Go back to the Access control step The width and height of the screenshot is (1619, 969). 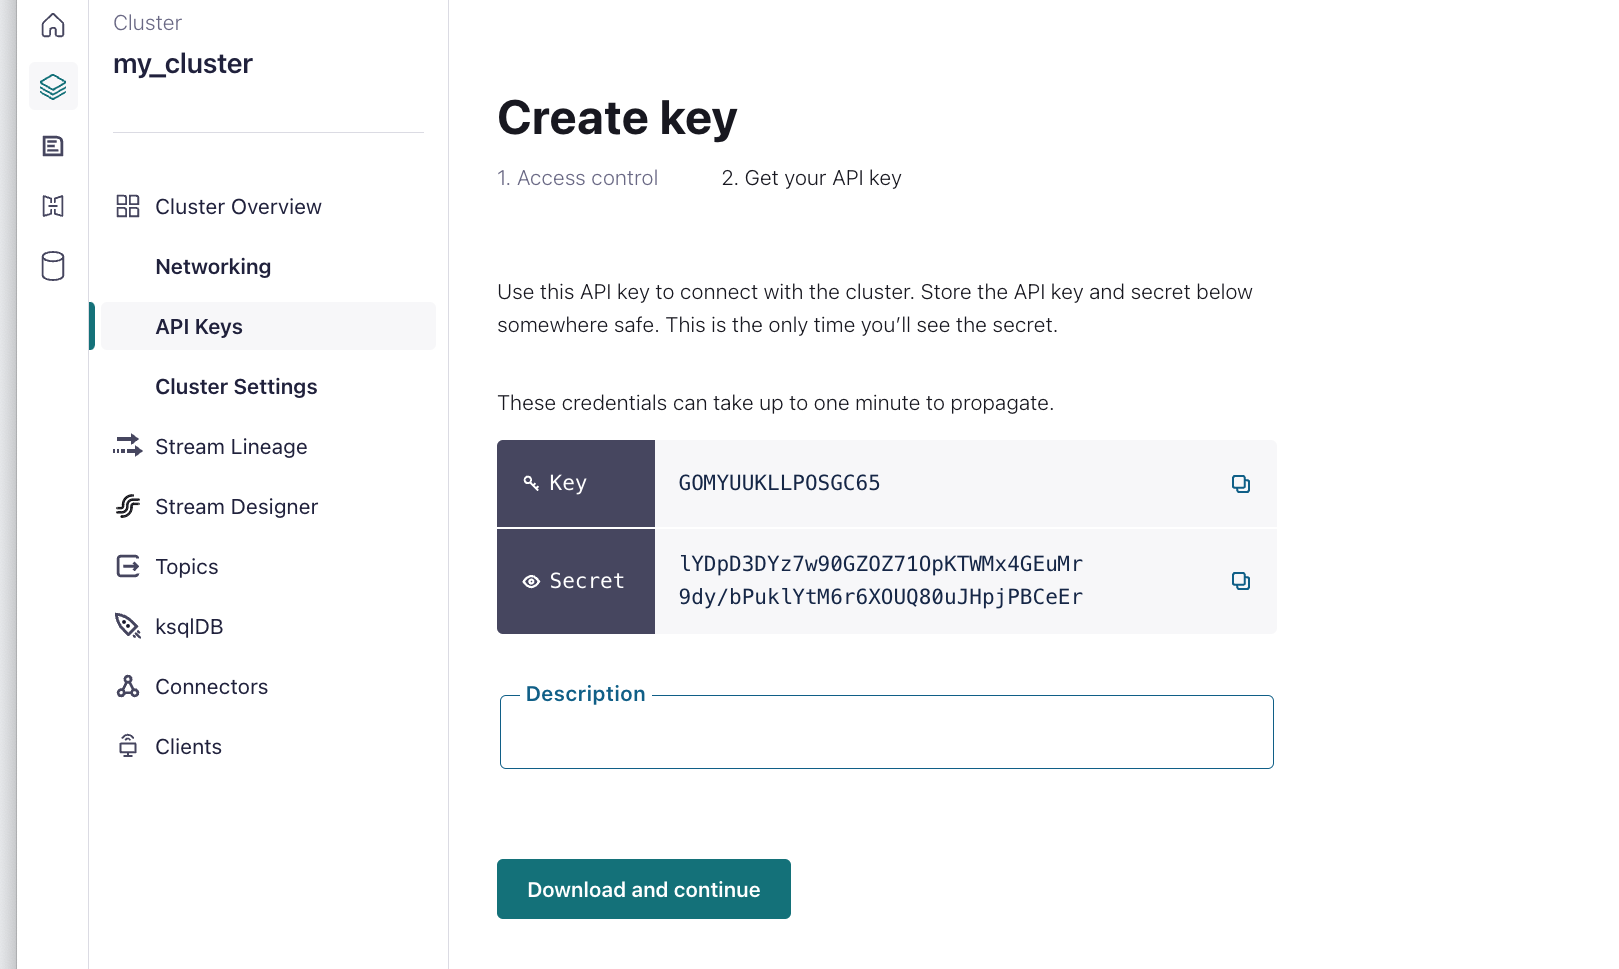pos(577,177)
